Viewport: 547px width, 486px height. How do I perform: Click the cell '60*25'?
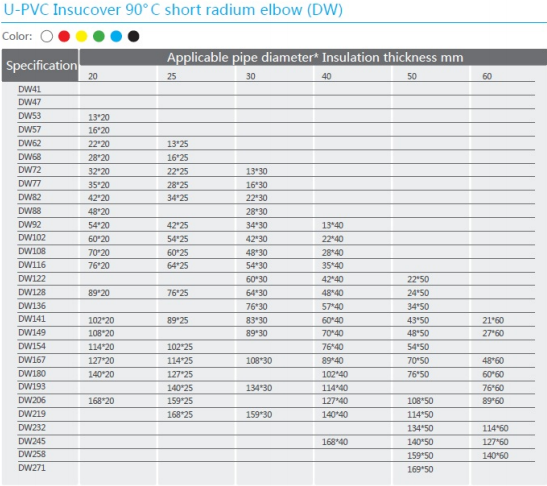pos(178,253)
